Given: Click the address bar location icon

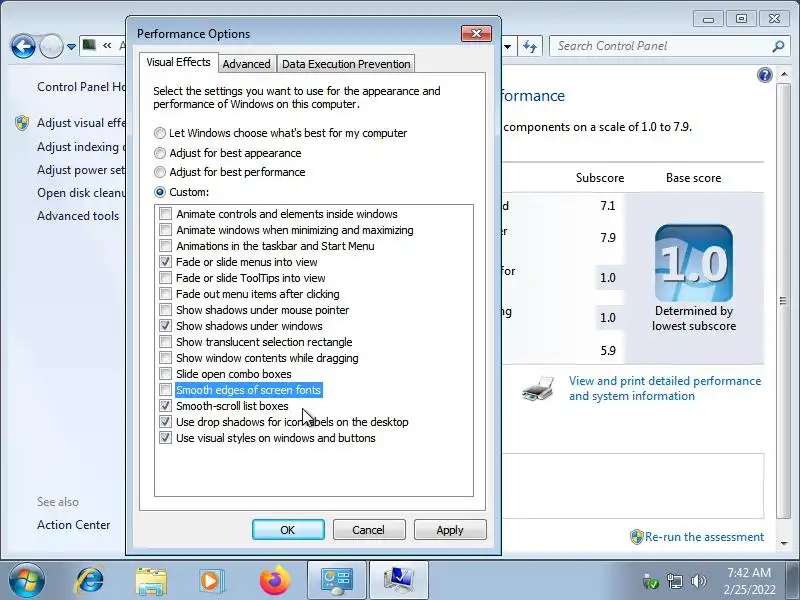Looking at the screenshot, I should [89, 45].
